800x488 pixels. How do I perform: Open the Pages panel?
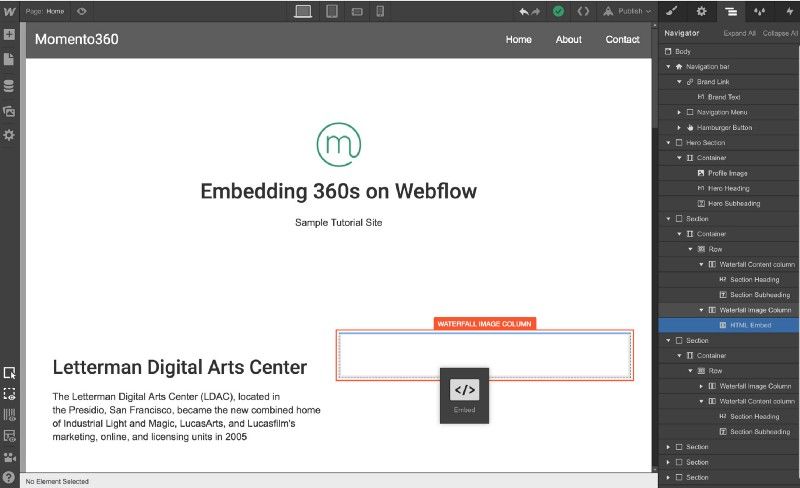[9, 59]
